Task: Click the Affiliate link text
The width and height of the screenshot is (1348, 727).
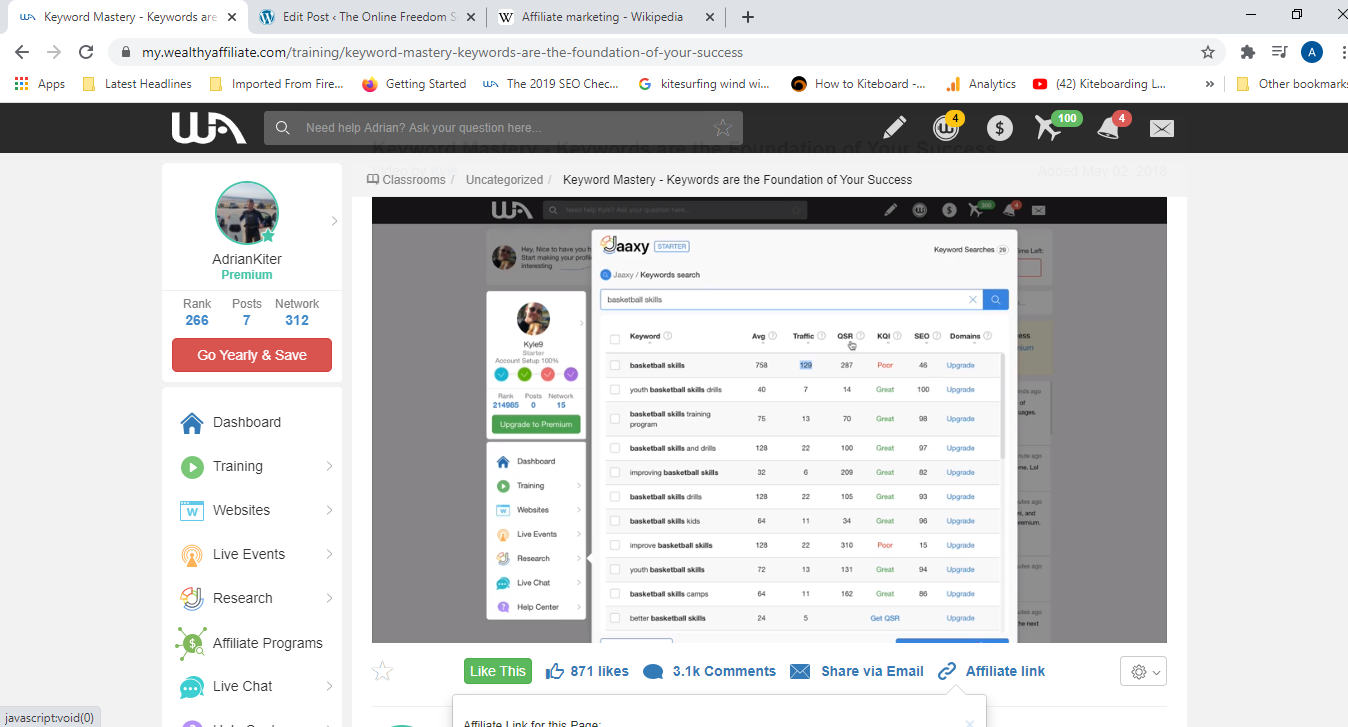Action: [1005, 671]
